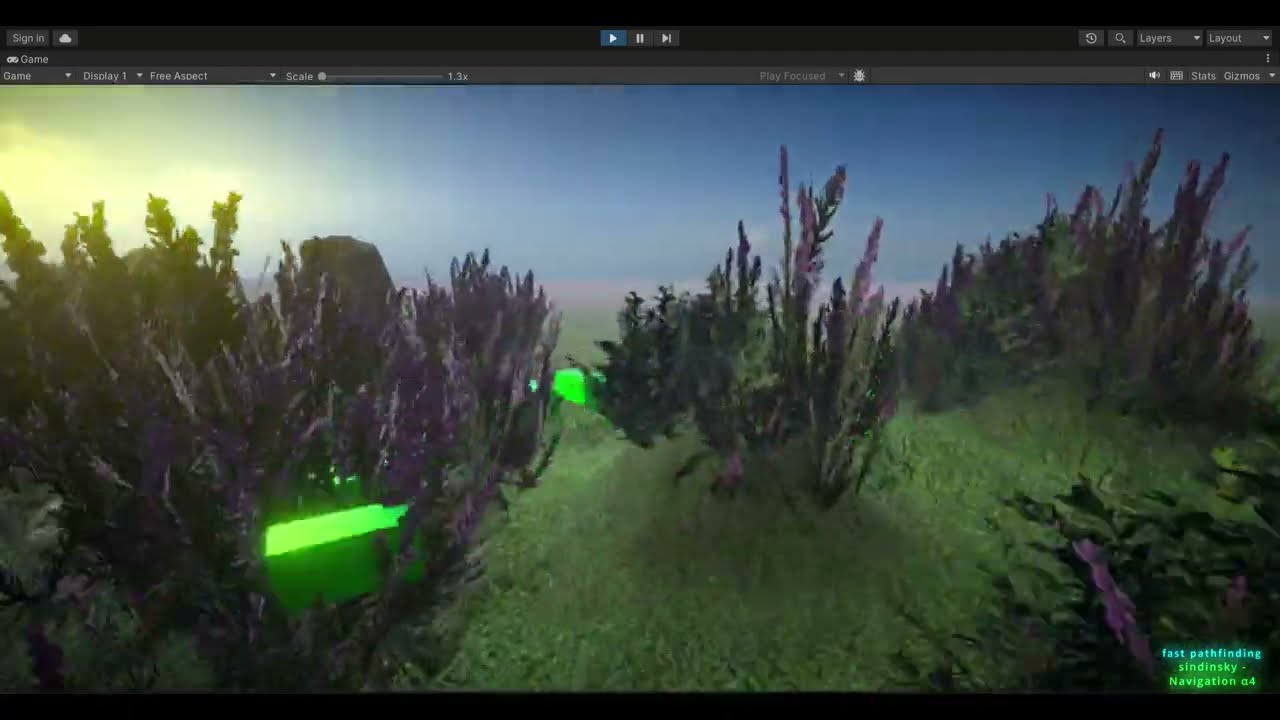The width and height of the screenshot is (1280, 720).
Task: Click the Step frame forward button
Action: pyautogui.click(x=666, y=38)
